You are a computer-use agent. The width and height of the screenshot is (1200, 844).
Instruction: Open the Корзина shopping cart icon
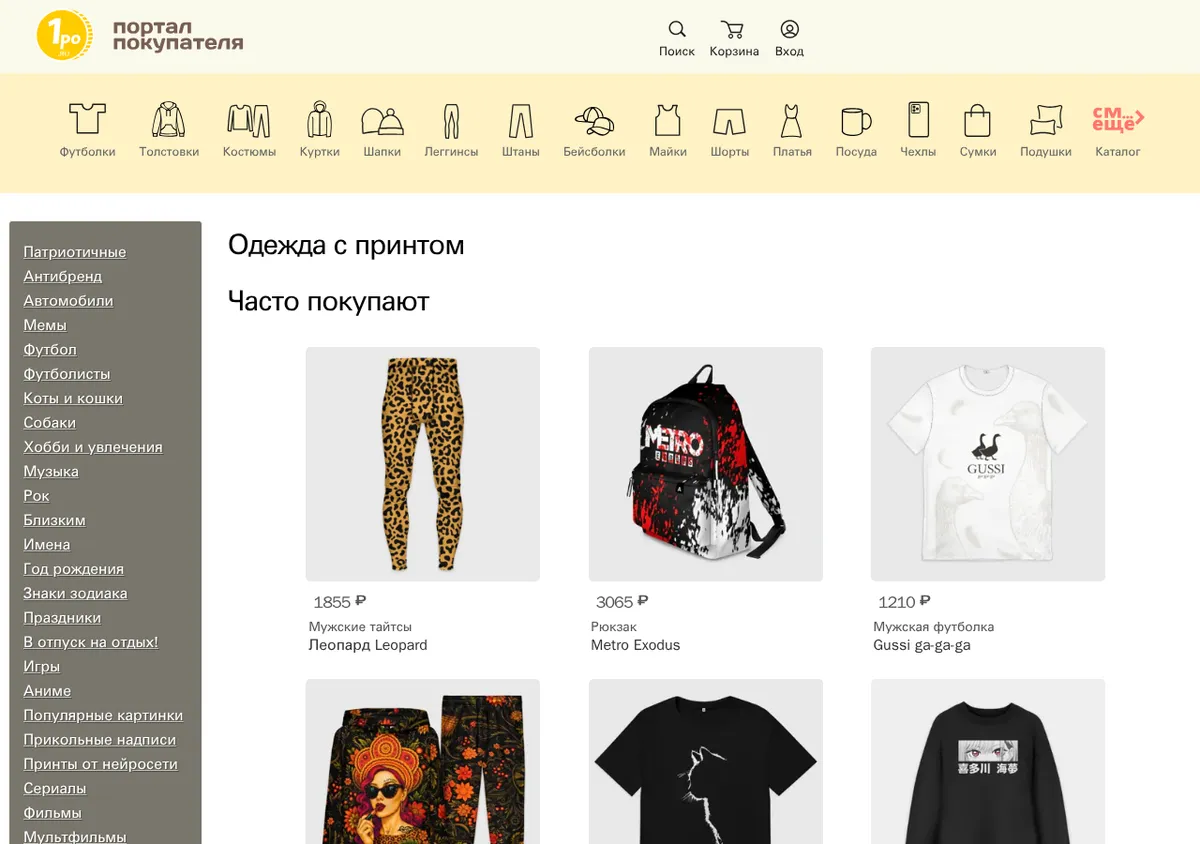[733, 29]
